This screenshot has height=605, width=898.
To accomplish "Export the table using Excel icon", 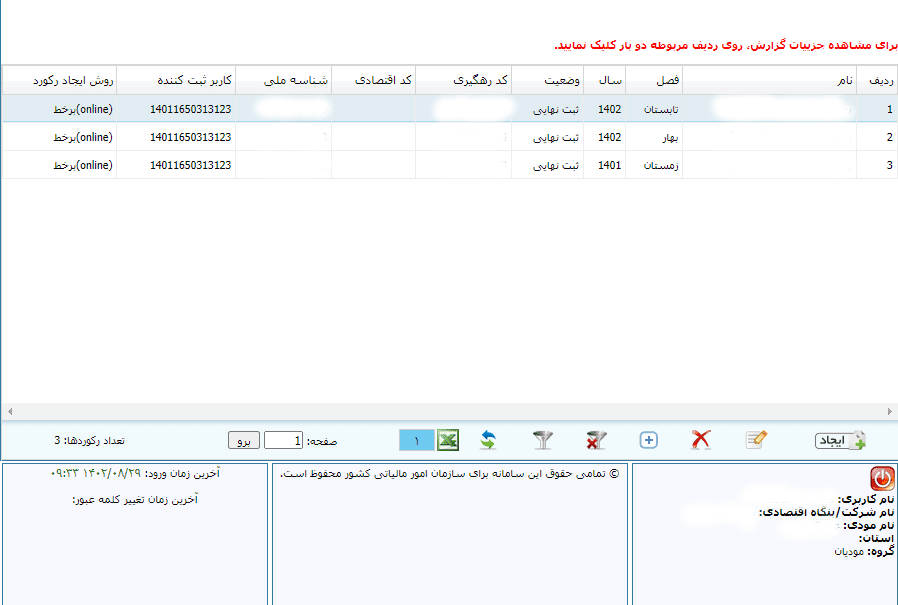I will [448, 440].
